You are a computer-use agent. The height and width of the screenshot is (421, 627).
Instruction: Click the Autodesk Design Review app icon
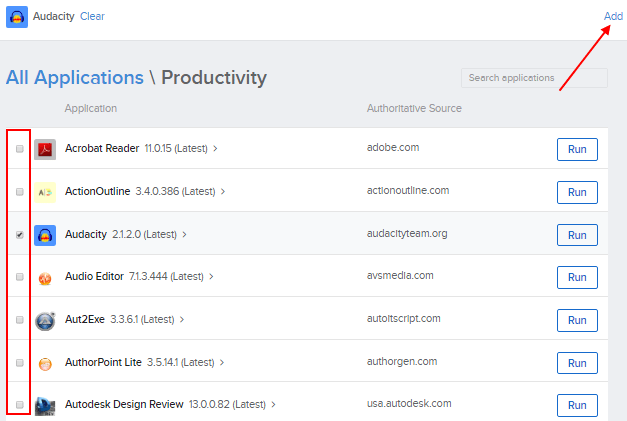pos(45,406)
